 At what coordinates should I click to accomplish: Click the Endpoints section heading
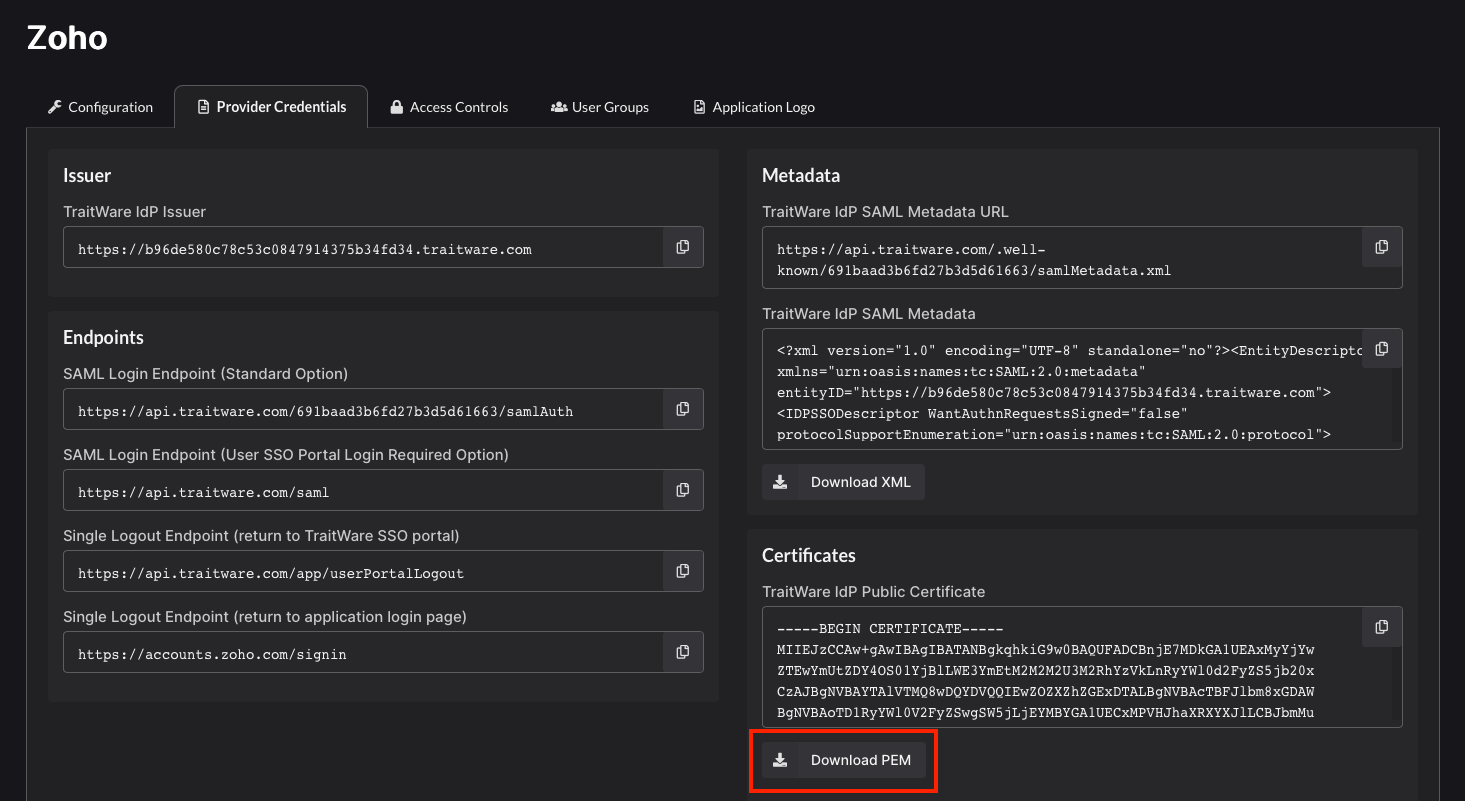pyautogui.click(x=103, y=337)
